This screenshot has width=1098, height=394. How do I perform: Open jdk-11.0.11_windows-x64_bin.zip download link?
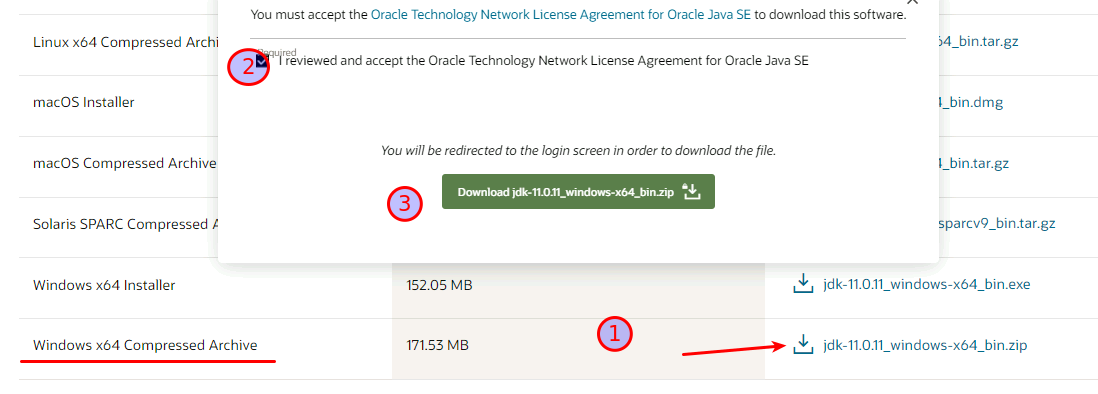click(925, 344)
